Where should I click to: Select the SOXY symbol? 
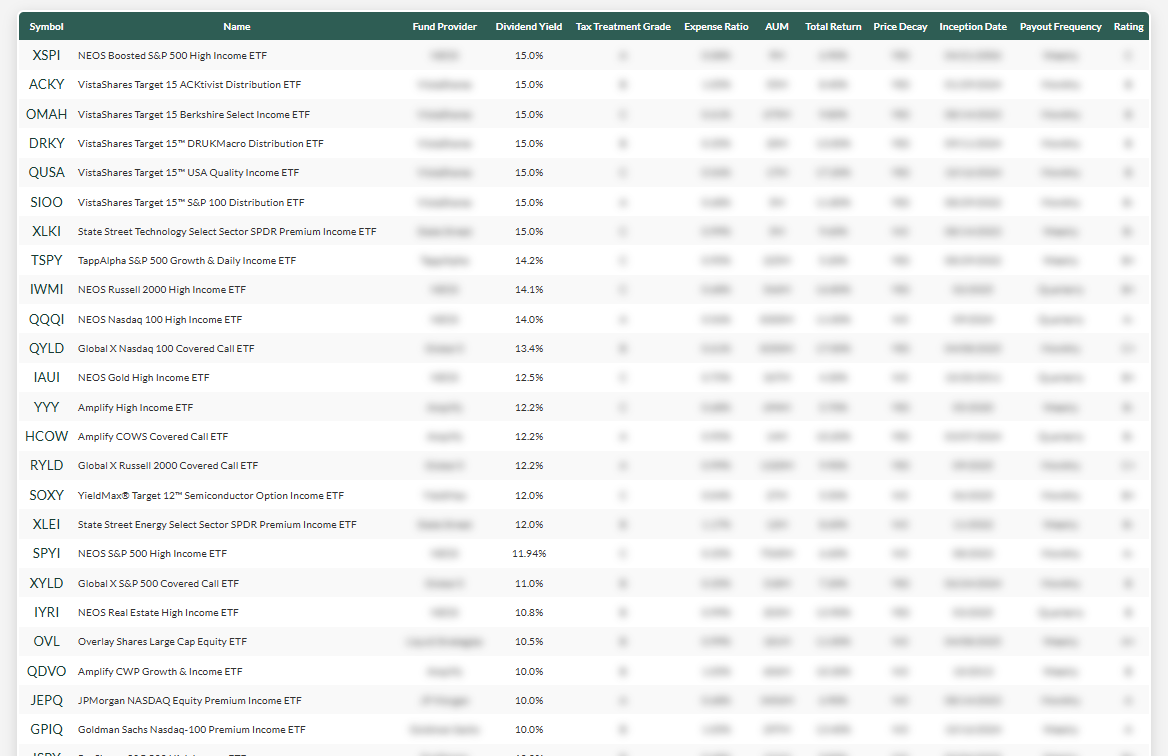(x=46, y=495)
